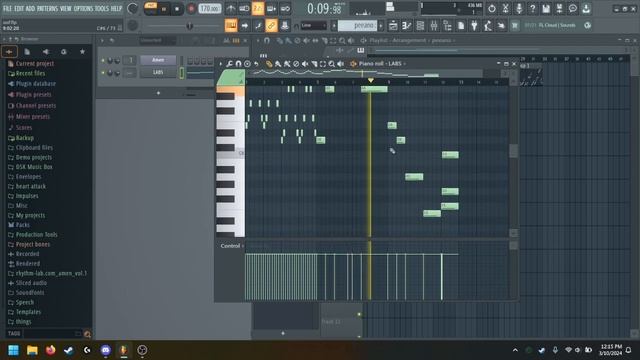The height and width of the screenshot is (360, 640).
Task: Toggle Pat/Song mode switch
Action: [x=151, y=8]
